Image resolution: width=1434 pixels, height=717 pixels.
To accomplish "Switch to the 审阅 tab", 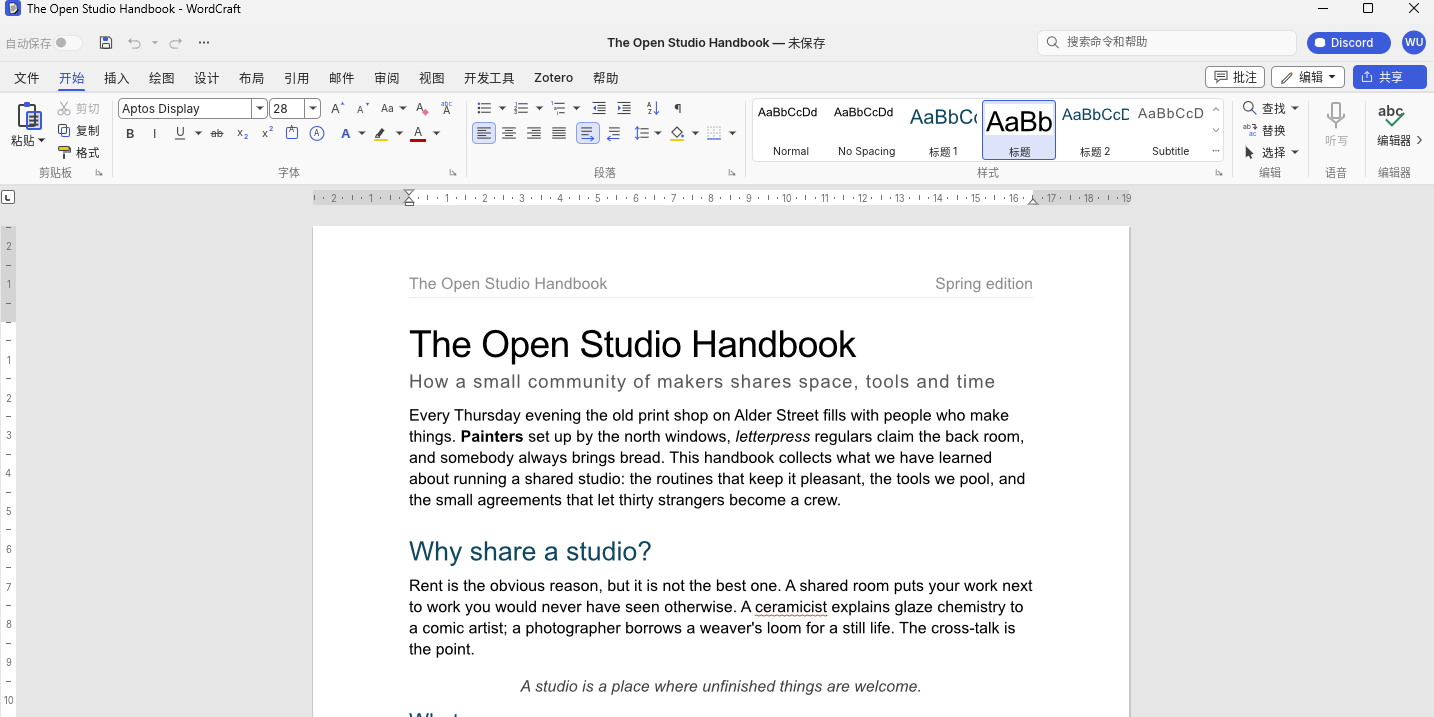I will tap(387, 78).
